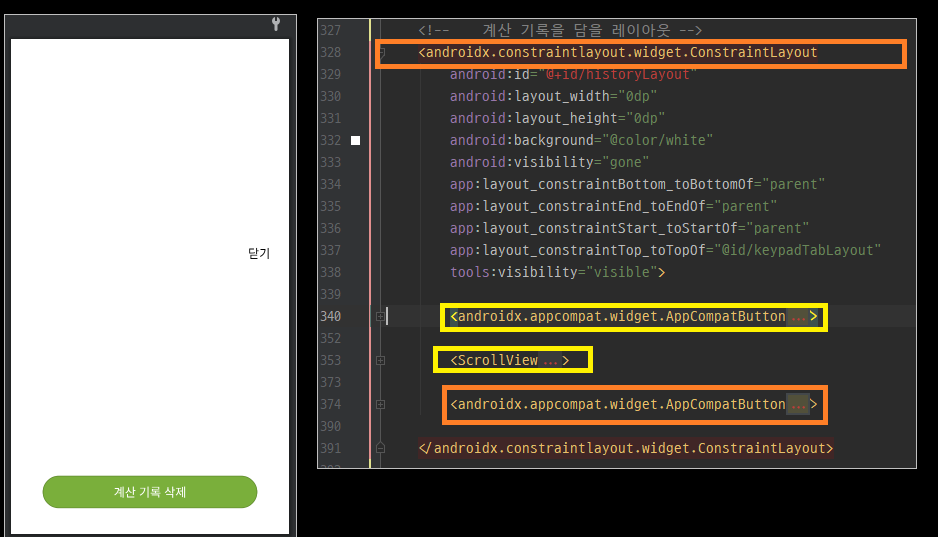Click the tools:visibility="visible" line
938x537 pixels.
click(557, 272)
